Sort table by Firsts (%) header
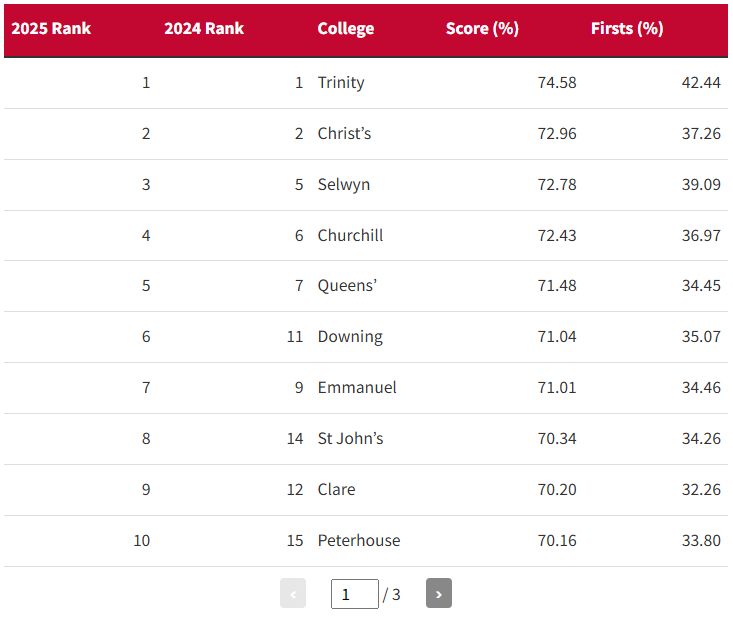The height and width of the screenshot is (620, 733). pyautogui.click(x=627, y=29)
